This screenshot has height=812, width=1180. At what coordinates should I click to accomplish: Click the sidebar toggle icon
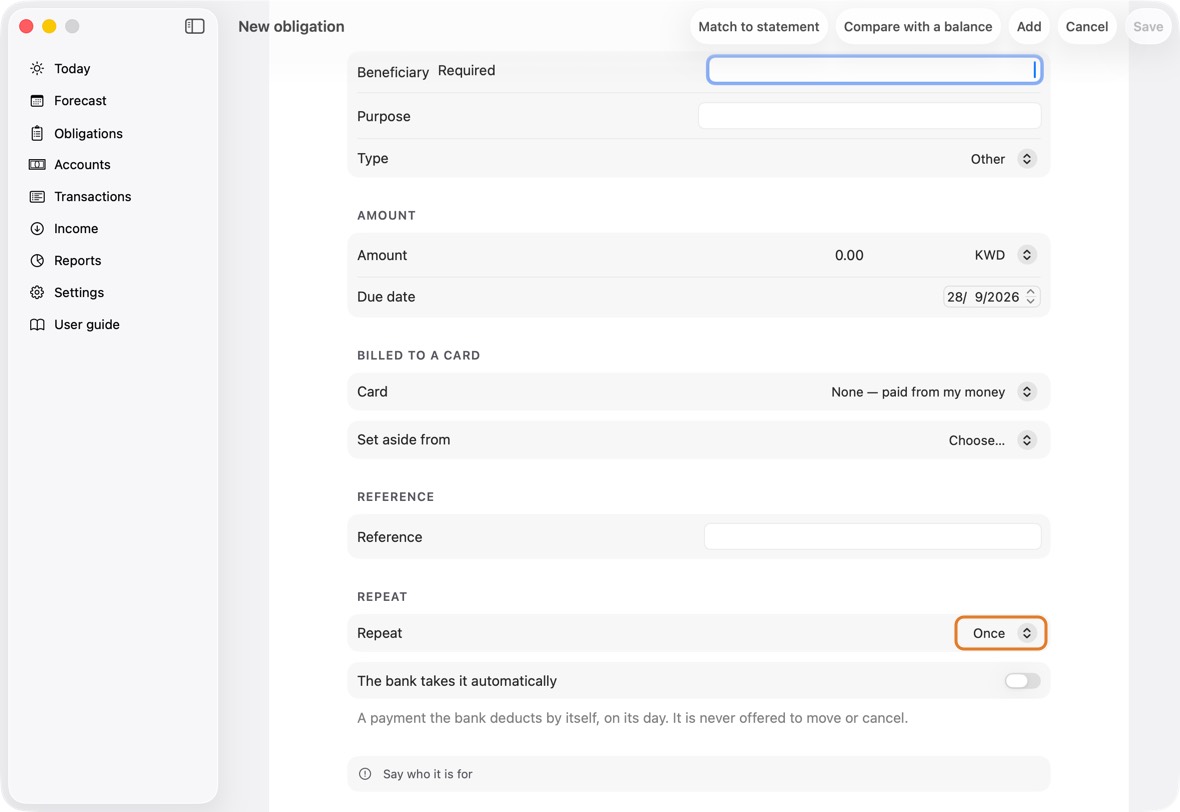pyautogui.click(x=194, y=26)
